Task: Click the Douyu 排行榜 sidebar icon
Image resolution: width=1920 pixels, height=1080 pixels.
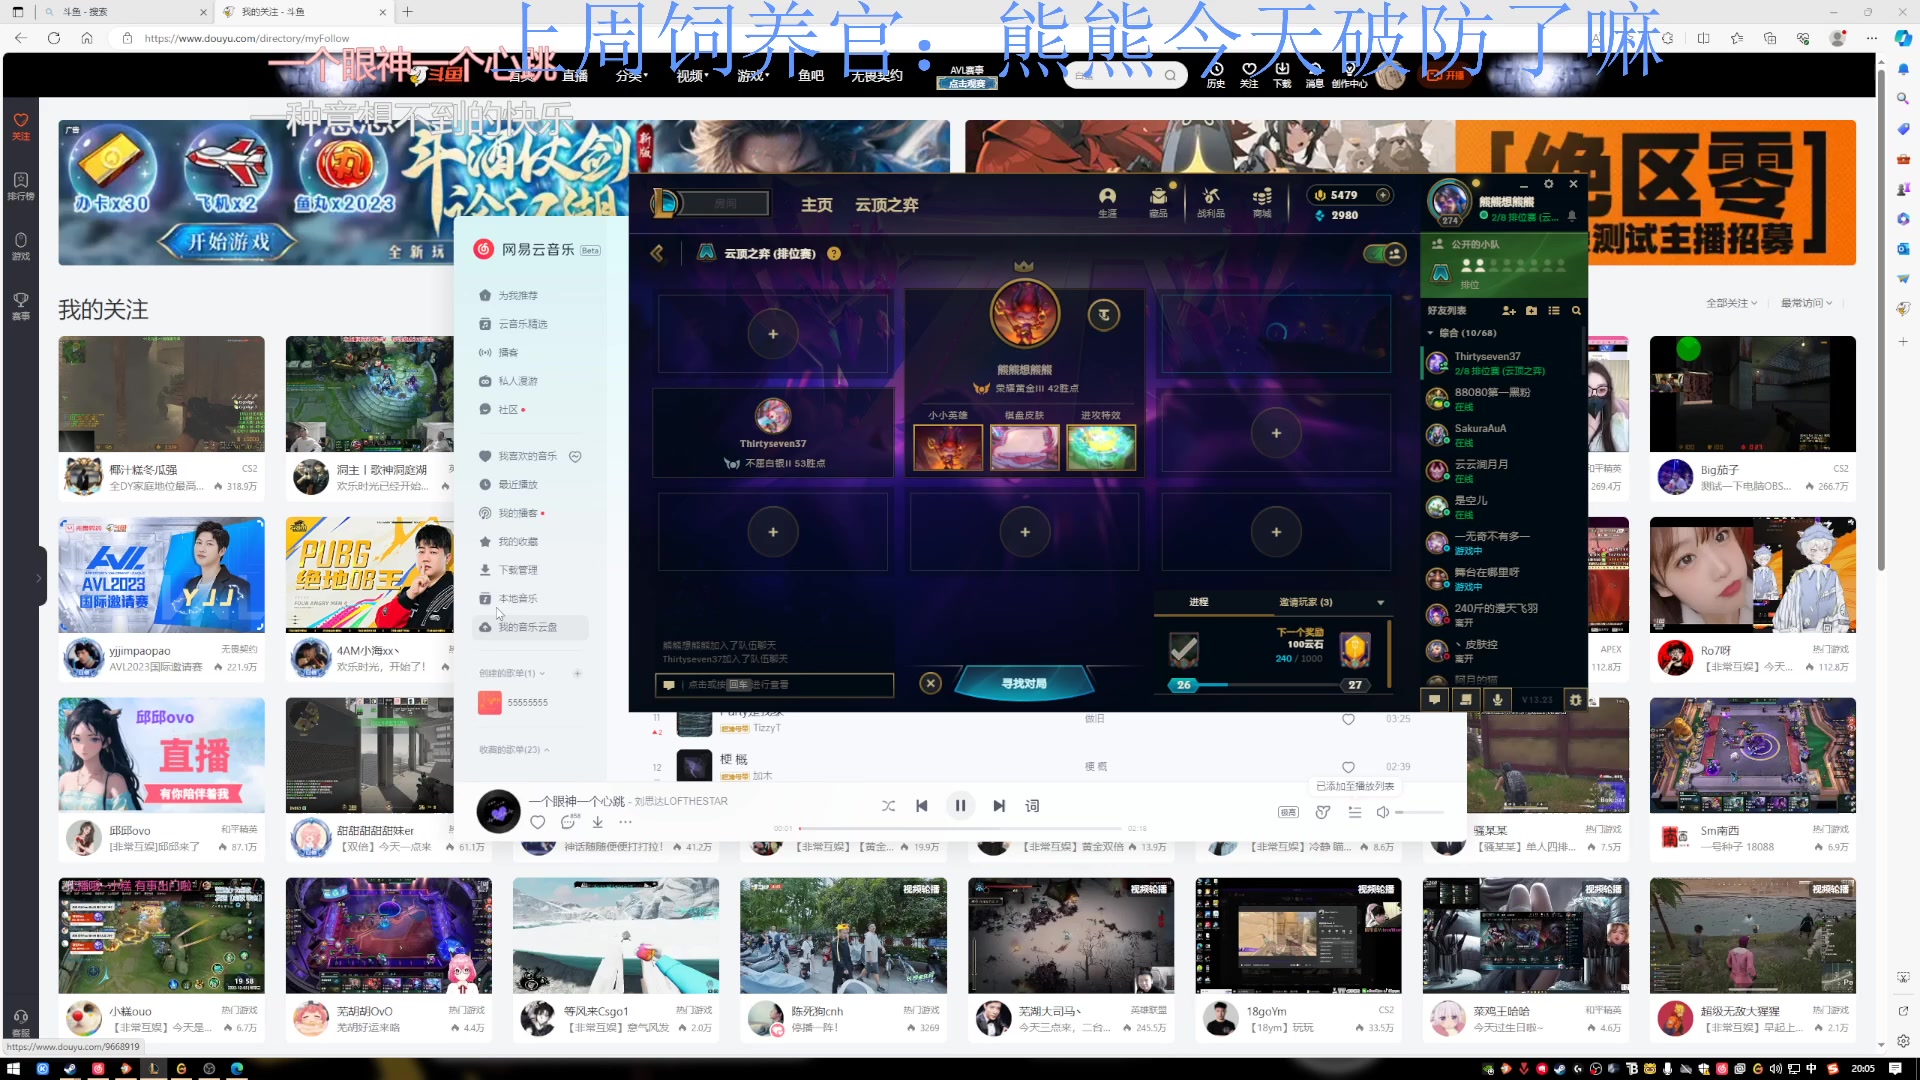Action: click(x=21, y=185)
